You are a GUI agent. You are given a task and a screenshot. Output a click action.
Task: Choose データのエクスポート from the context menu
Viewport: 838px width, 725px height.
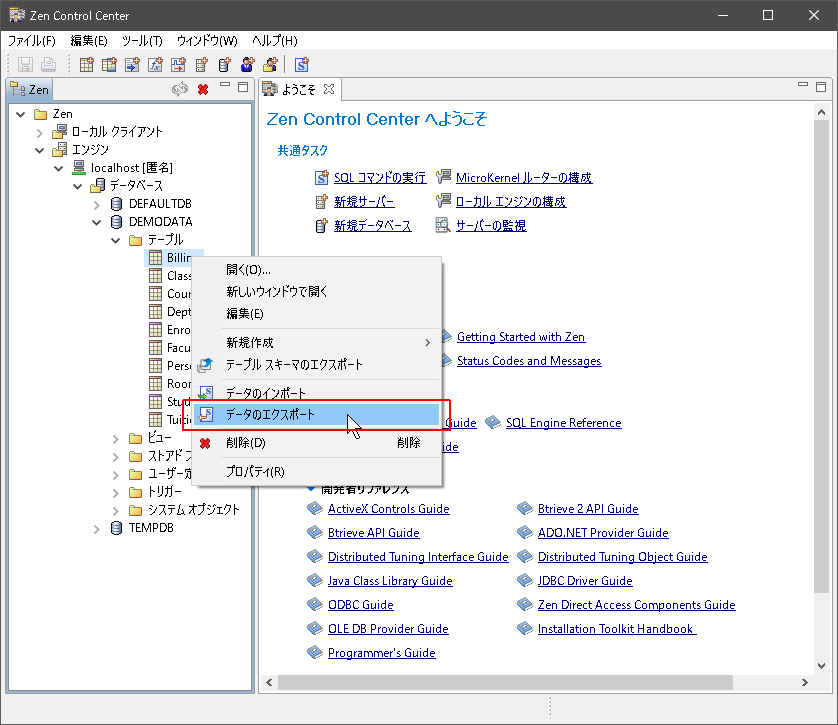coord(270,414)
